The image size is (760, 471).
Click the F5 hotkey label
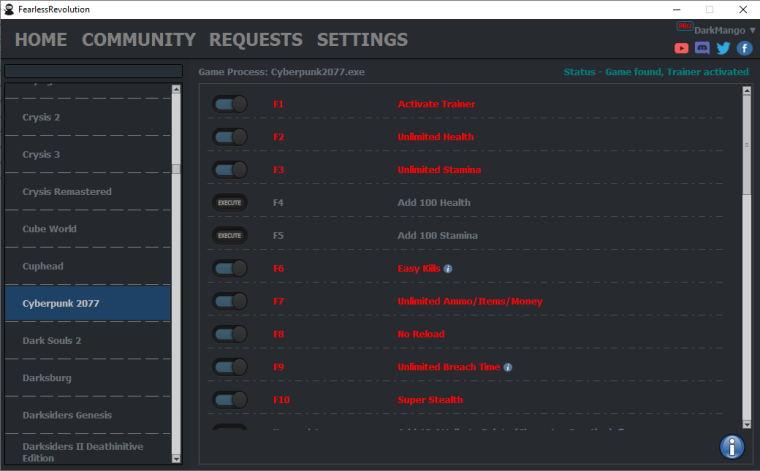tap(278, 236)
